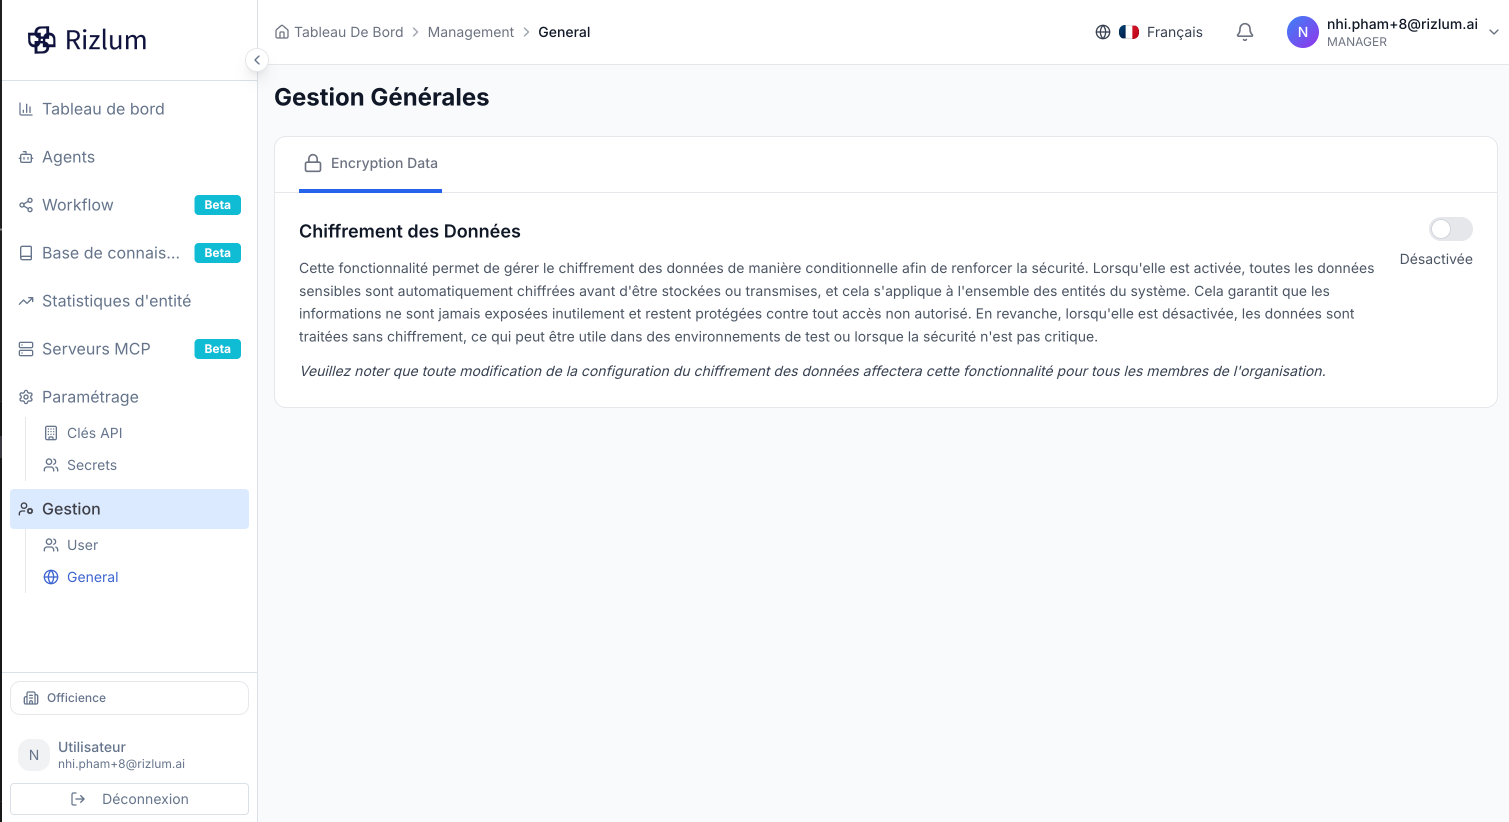Click the Rizlum logo icon
Screen dimensions: 1509x822
(x=42, y=40)
